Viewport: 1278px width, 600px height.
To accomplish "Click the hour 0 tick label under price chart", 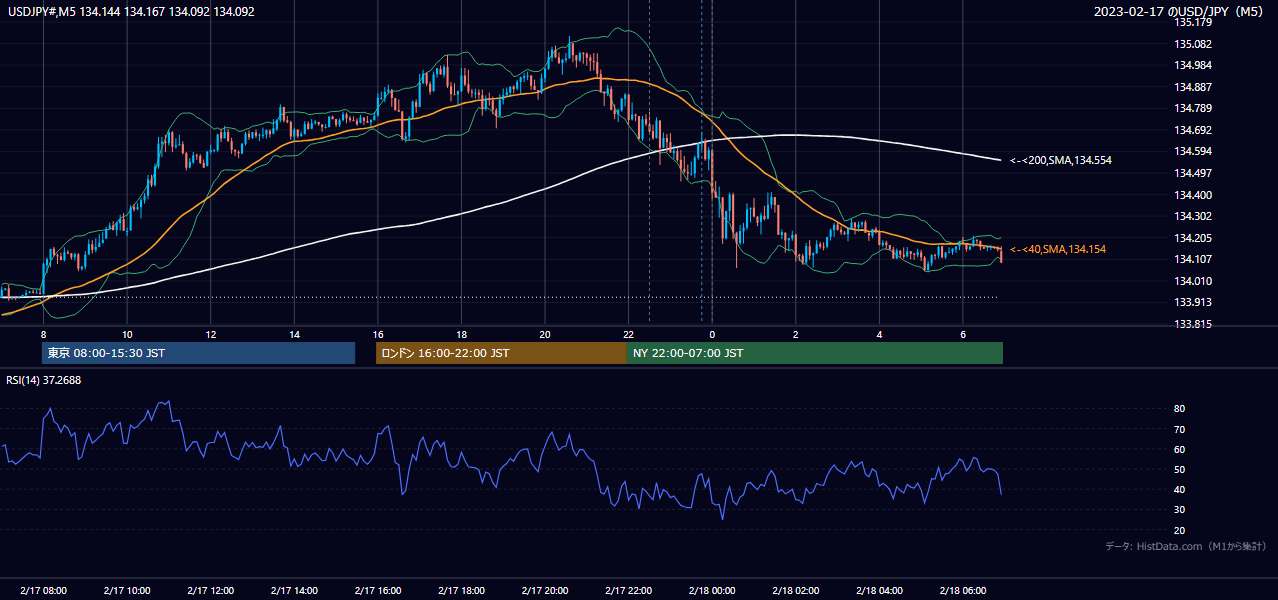I will [x=712, y=334].
